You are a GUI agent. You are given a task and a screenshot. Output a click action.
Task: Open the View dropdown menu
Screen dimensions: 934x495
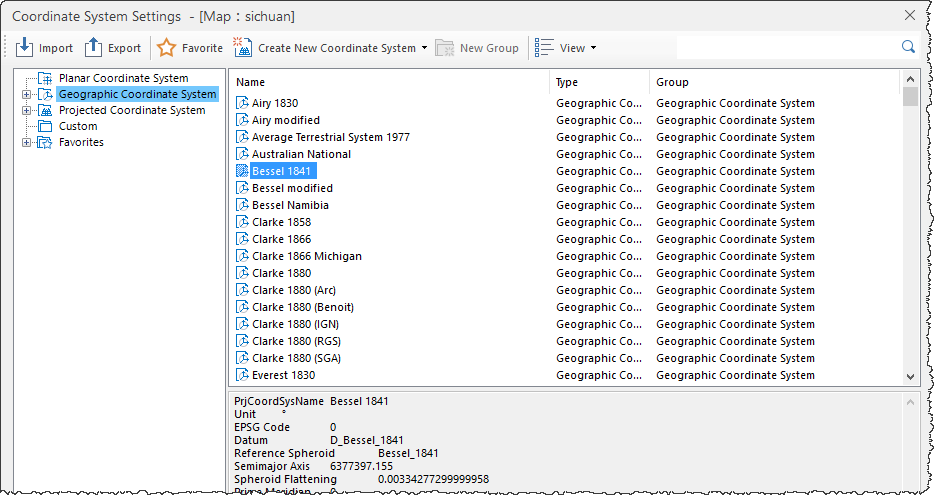point(565,48)
